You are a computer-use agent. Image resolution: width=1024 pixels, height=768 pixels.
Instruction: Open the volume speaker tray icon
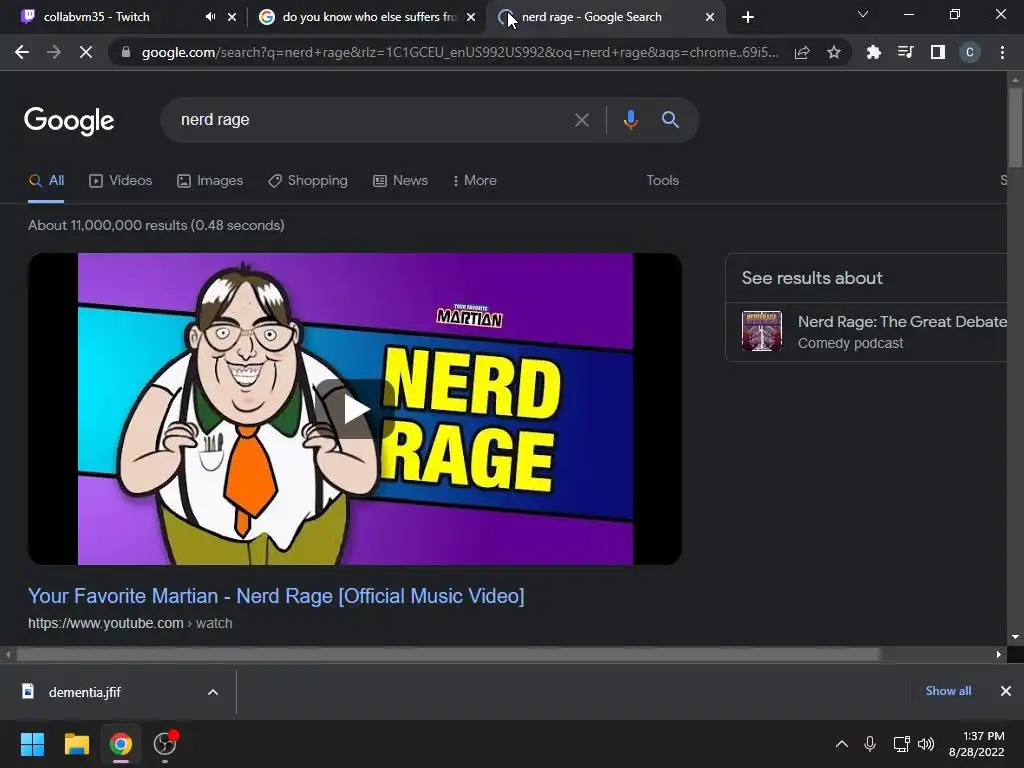[925, 744]
